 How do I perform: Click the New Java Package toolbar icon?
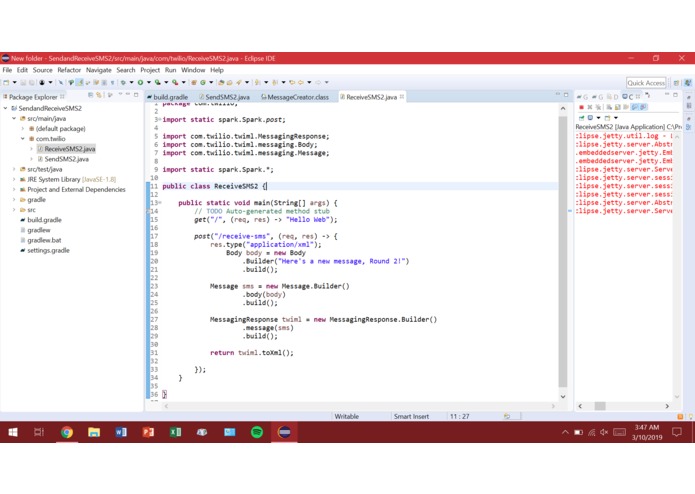click(194, 82)
